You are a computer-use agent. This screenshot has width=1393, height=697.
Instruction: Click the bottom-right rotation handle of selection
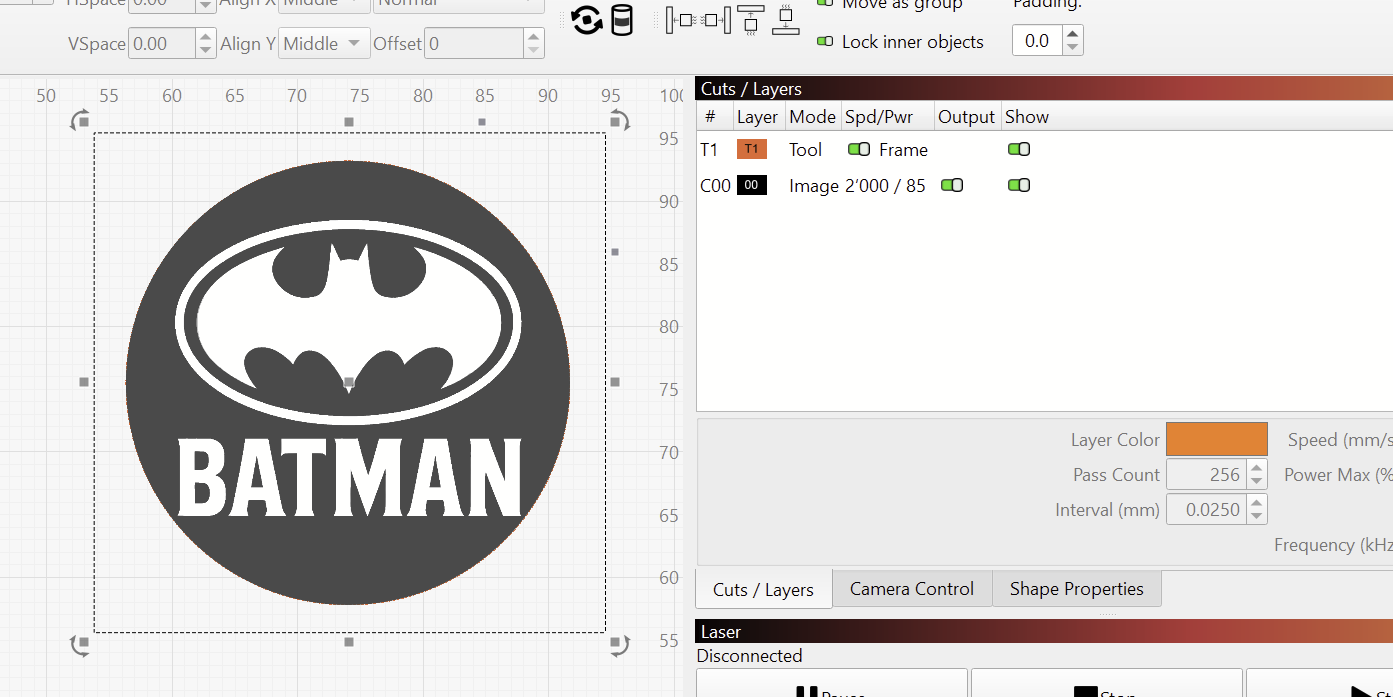pyautogui.click(x=618, y=645)
